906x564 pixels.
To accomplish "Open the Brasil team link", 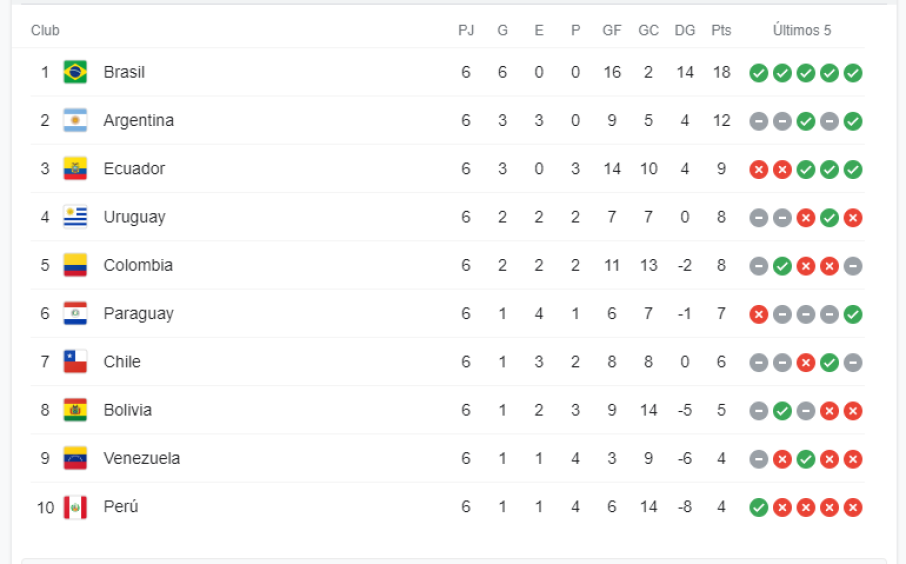I will pos(124,72).
